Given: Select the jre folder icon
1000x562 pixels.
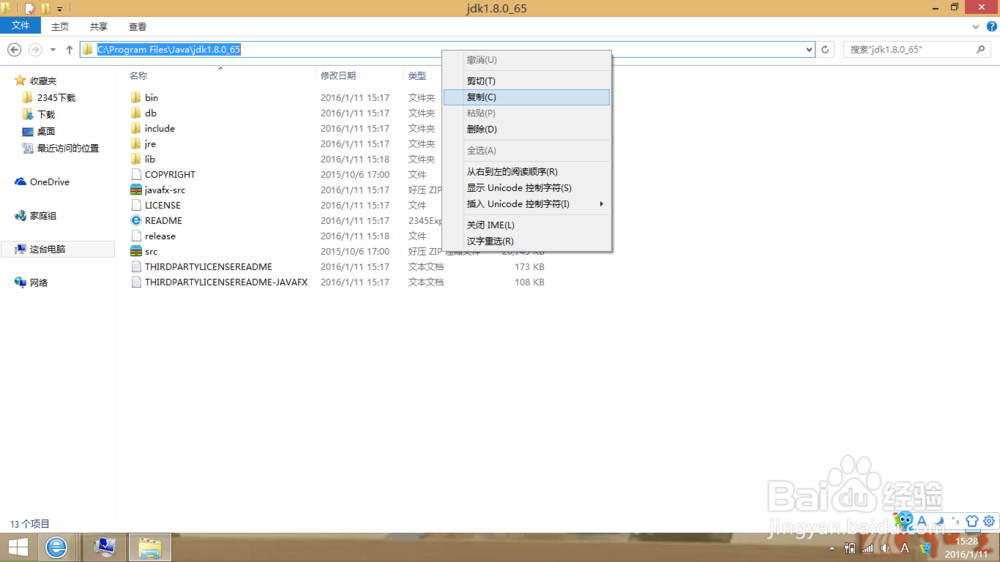Looking at the screenshot, I should pyautogui.click(x=136, y=144).
